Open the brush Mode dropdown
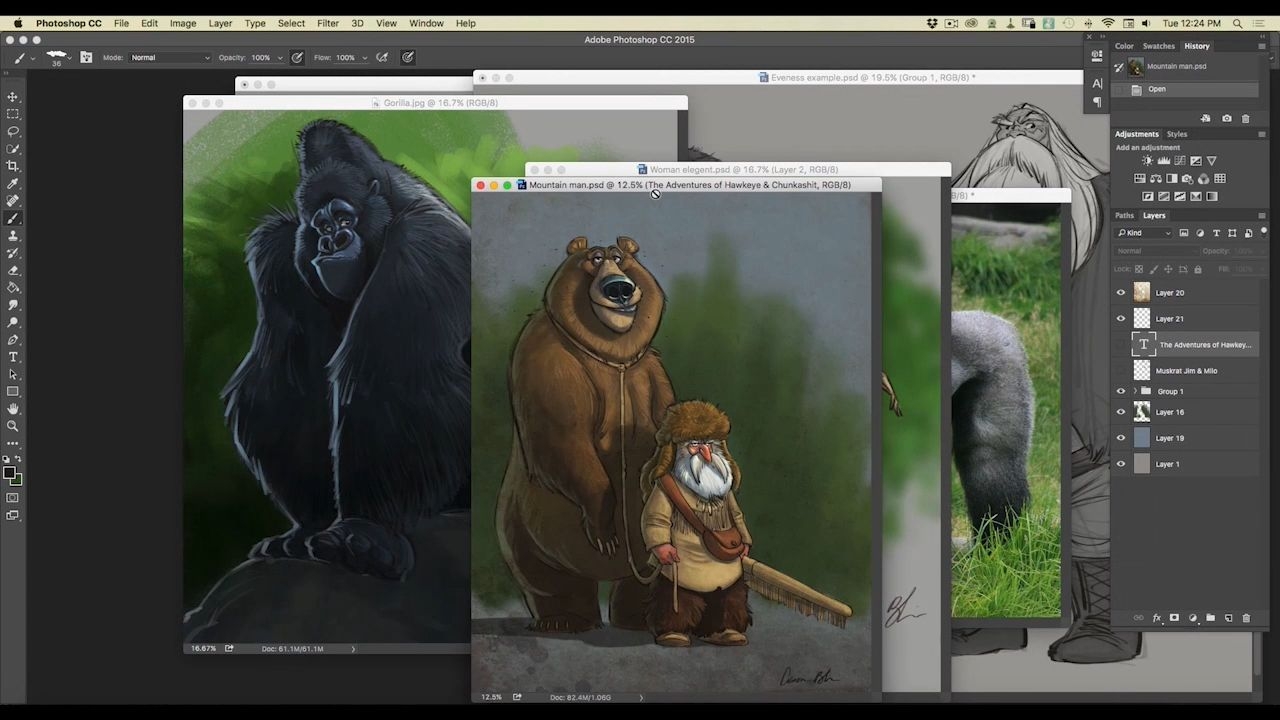1280x720 pixels. pos(171,58)
